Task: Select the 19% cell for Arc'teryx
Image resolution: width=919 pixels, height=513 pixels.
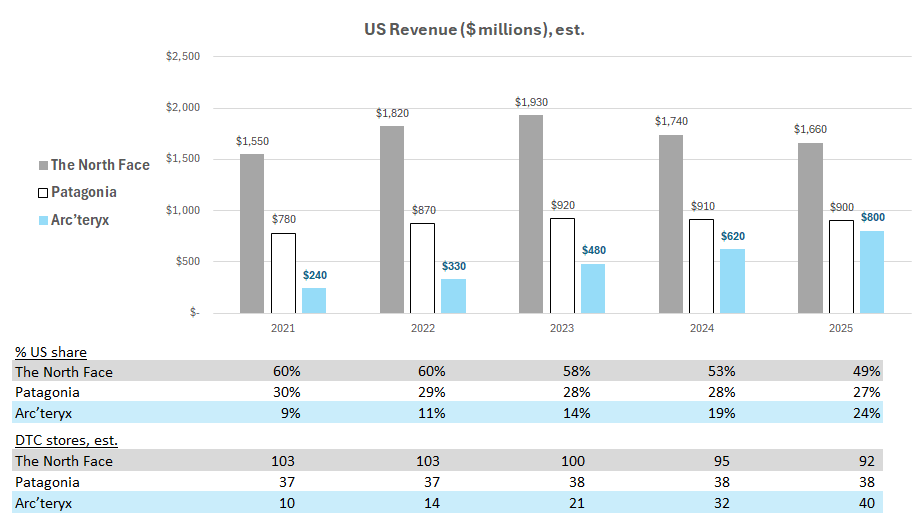Action: coord(721,413)
